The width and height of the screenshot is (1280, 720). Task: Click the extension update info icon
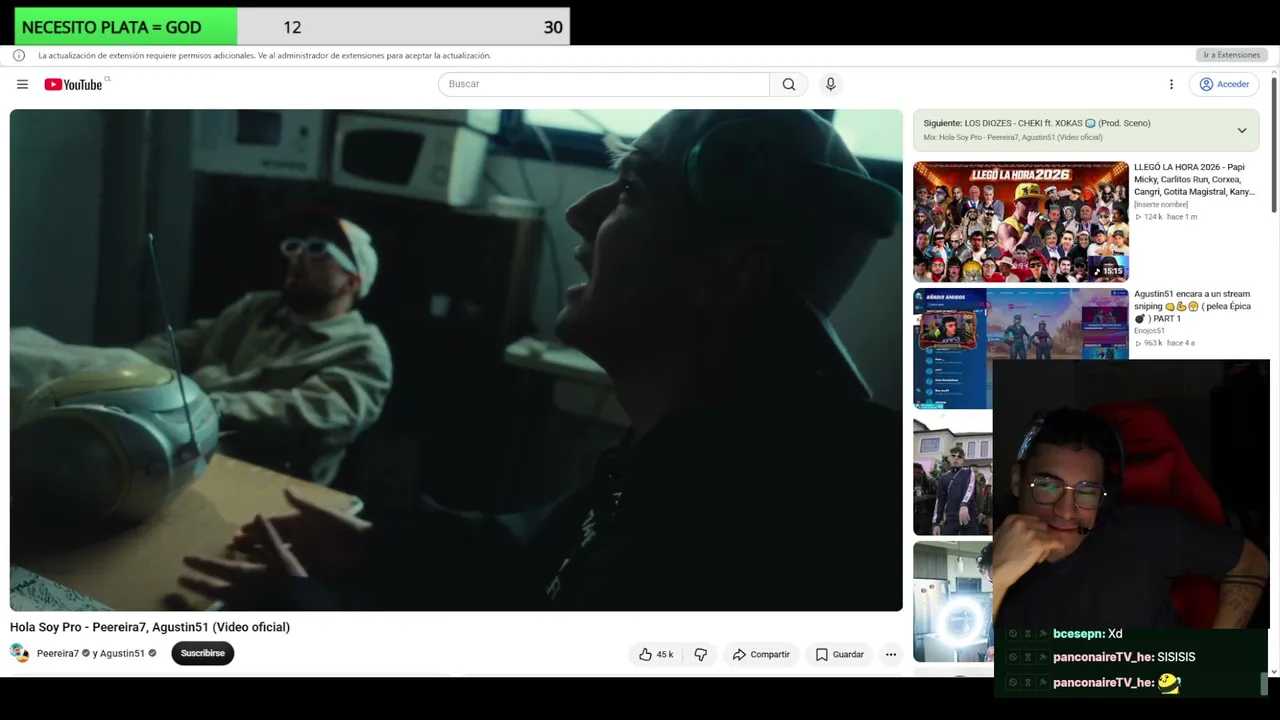(19, 56)
